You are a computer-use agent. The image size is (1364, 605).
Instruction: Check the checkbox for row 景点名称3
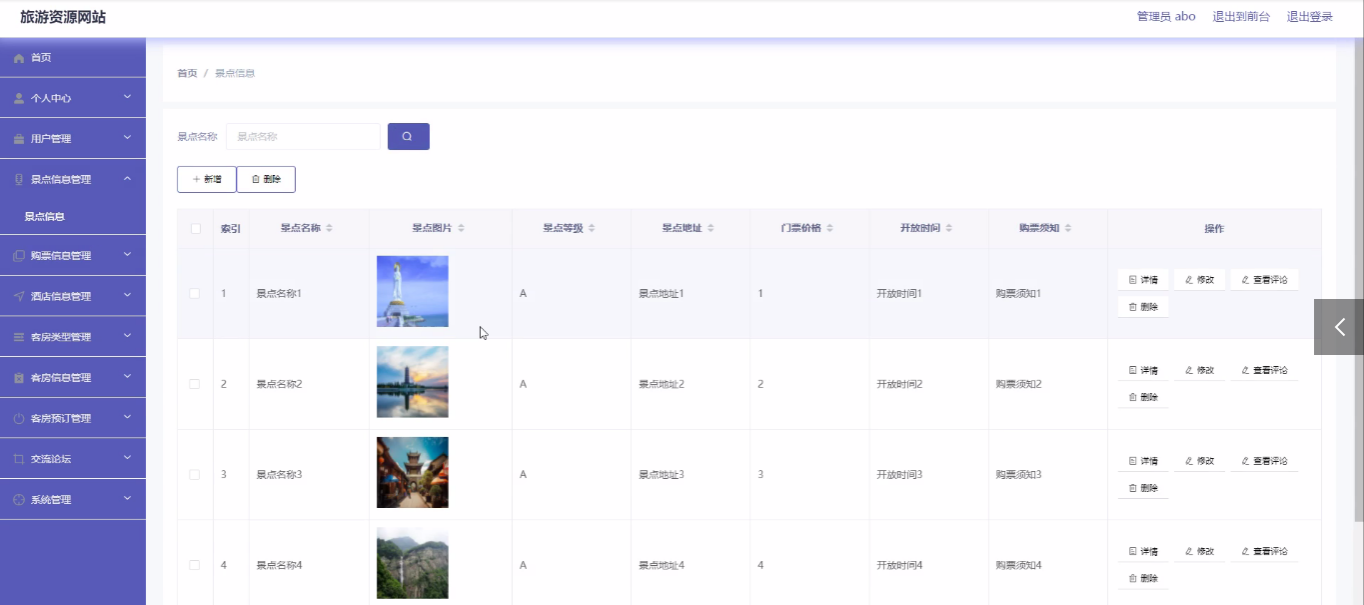tap(195, 475)
